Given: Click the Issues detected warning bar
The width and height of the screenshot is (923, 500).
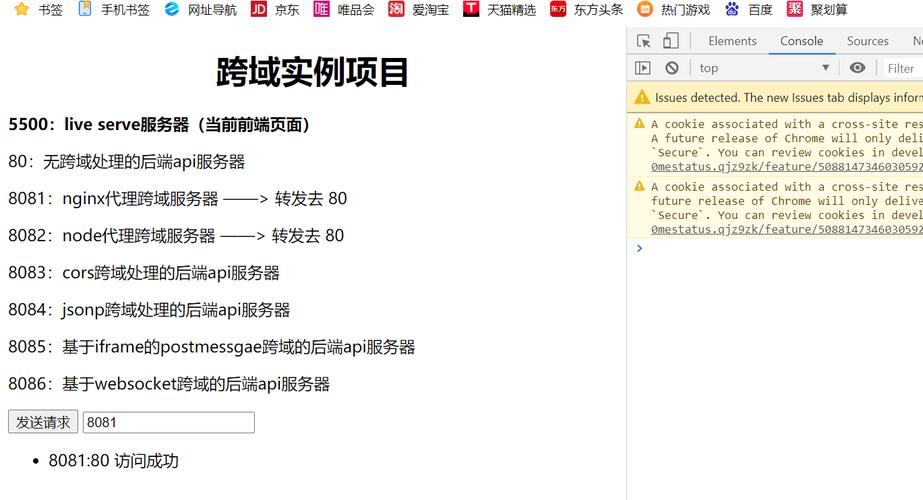Looking at the screenshot, I should [x=775, y=97].
